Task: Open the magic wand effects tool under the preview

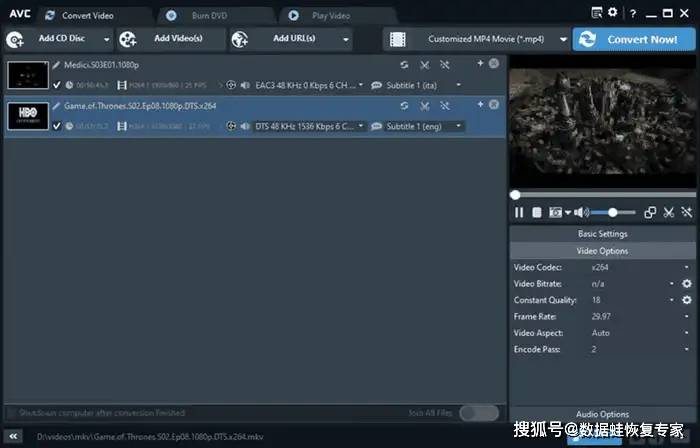Action: (686, 212)
